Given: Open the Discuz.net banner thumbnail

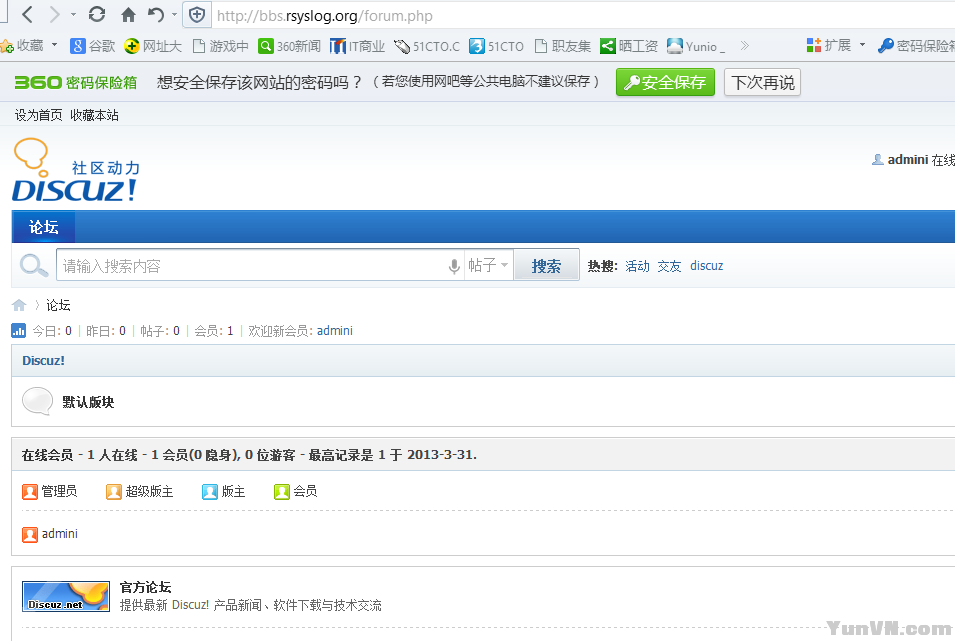Looking at the screenshot, I should (66, 597).
